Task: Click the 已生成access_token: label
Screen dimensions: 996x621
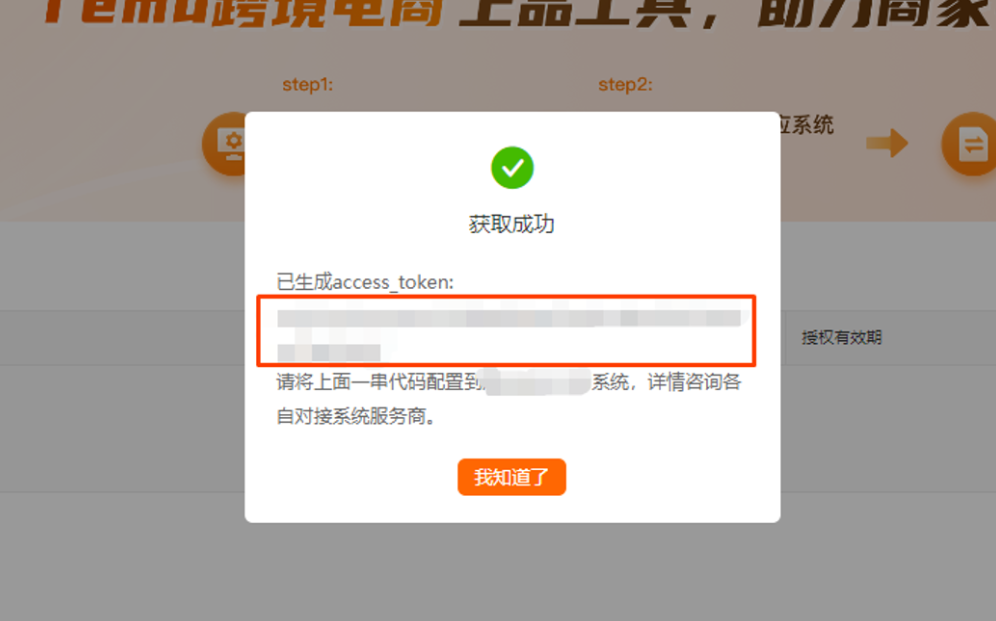Action: pyautogui.click(x=365, y=281)
